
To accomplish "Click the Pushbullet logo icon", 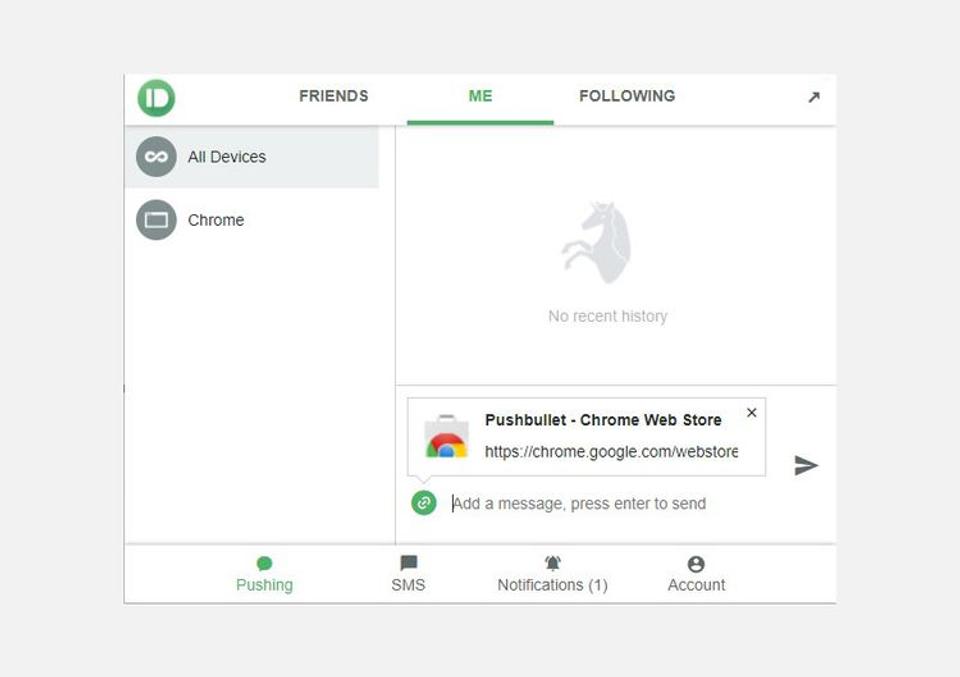I will click(156, 98).
